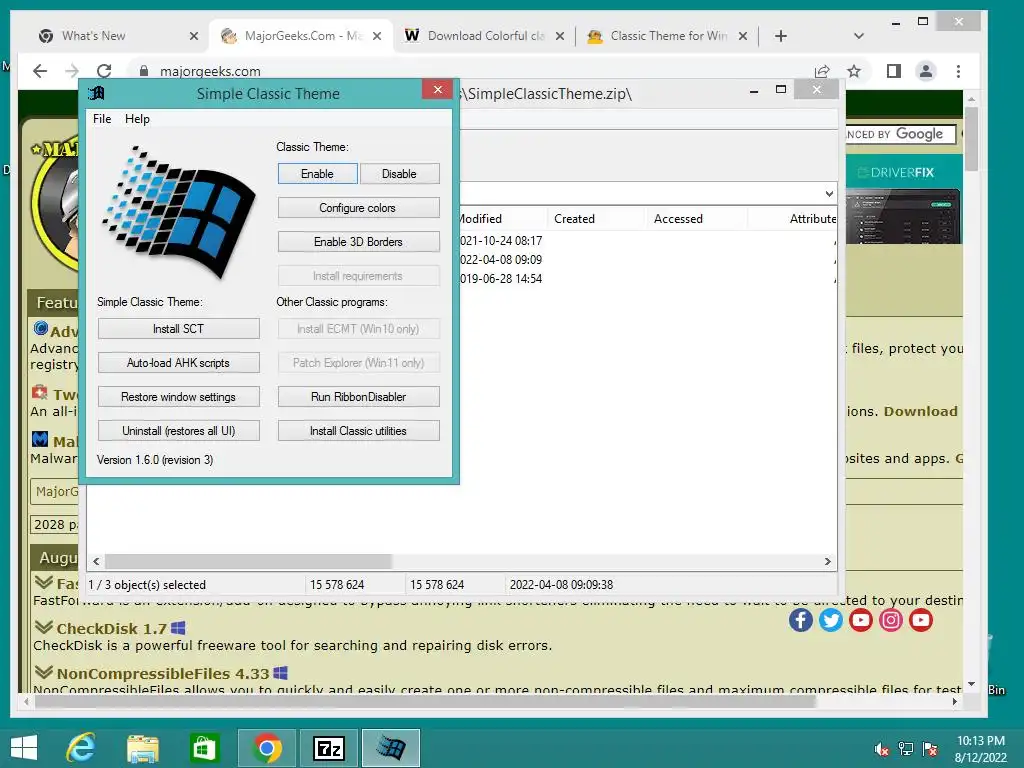Click the network tray icon
Screen dimensions: 1024x768
[x=906, y=749]
